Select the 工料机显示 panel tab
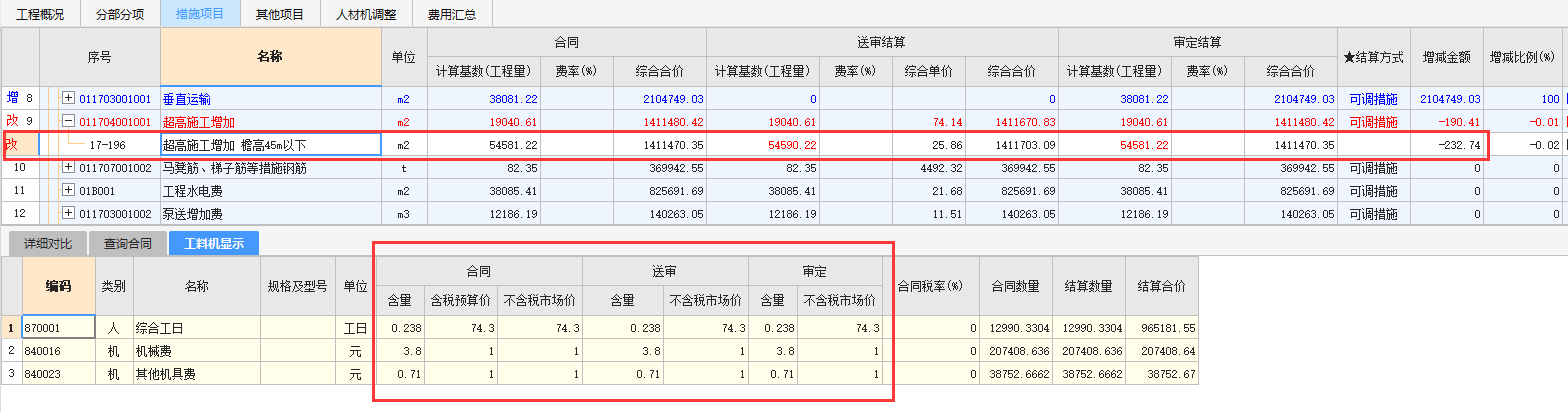 pos(213,243)
